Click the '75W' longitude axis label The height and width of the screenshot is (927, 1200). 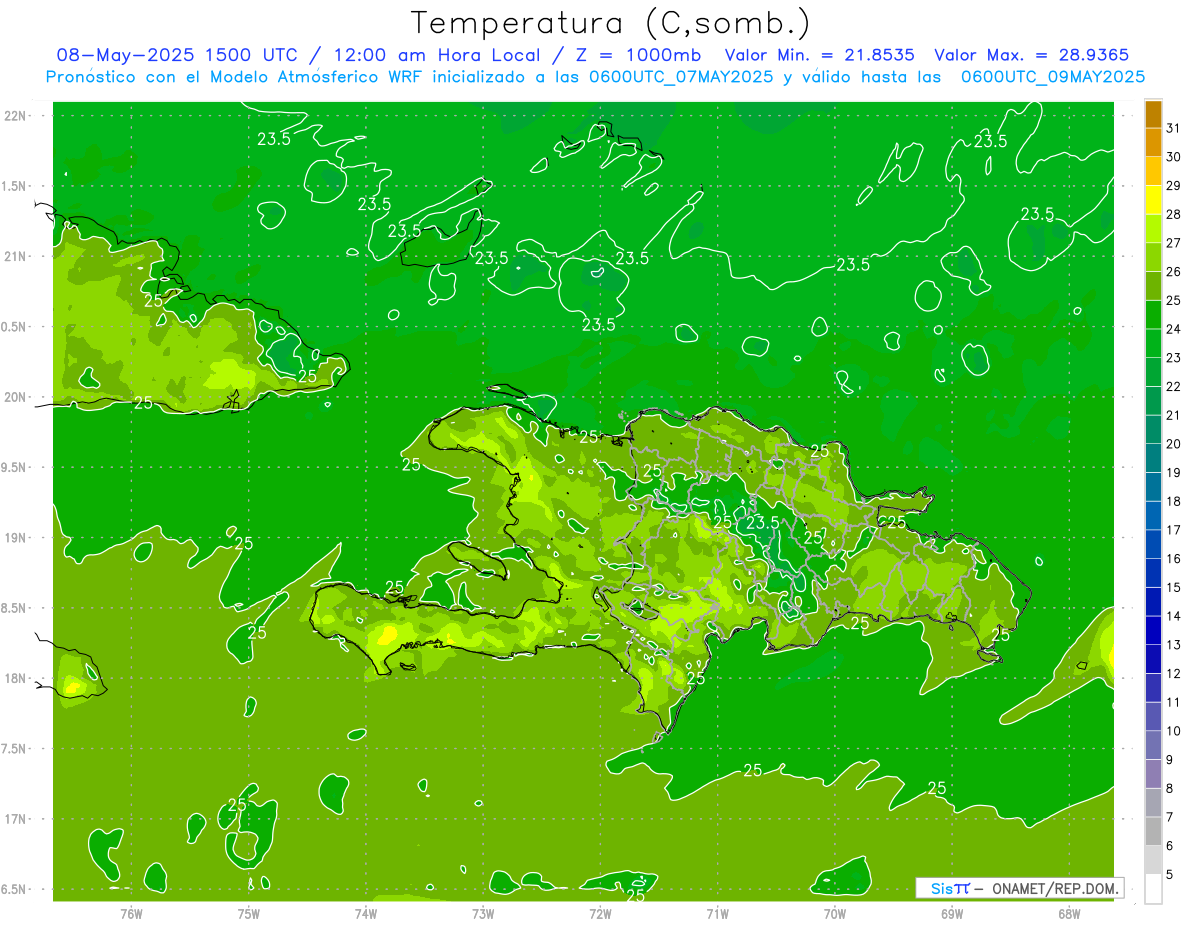[249, 914]
